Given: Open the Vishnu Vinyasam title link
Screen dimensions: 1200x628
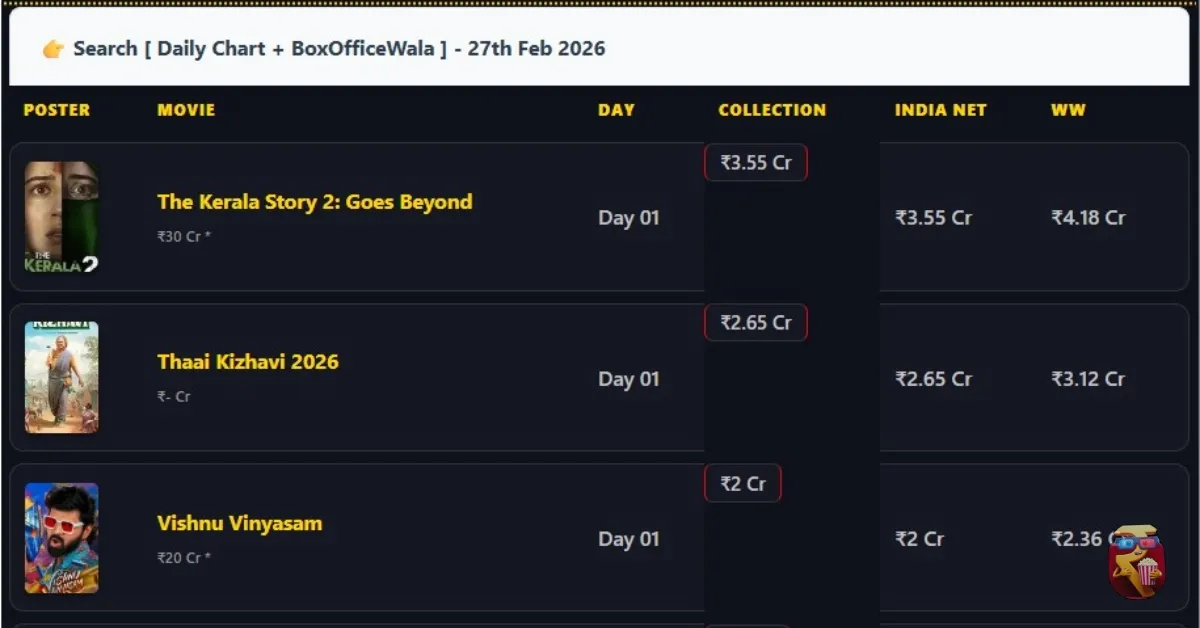Looking at the screenshot, I should point(239,523).
